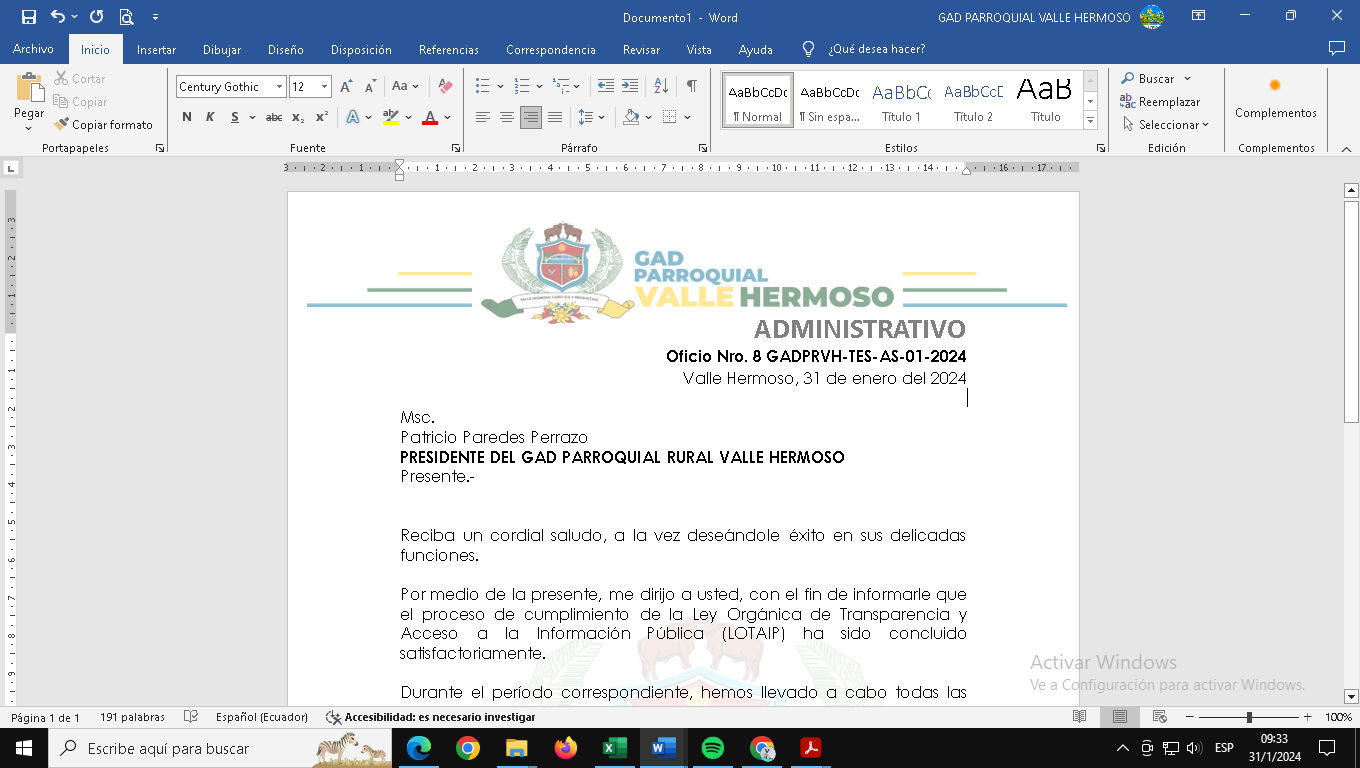Click the Reemplazar button

(1160, 102)
